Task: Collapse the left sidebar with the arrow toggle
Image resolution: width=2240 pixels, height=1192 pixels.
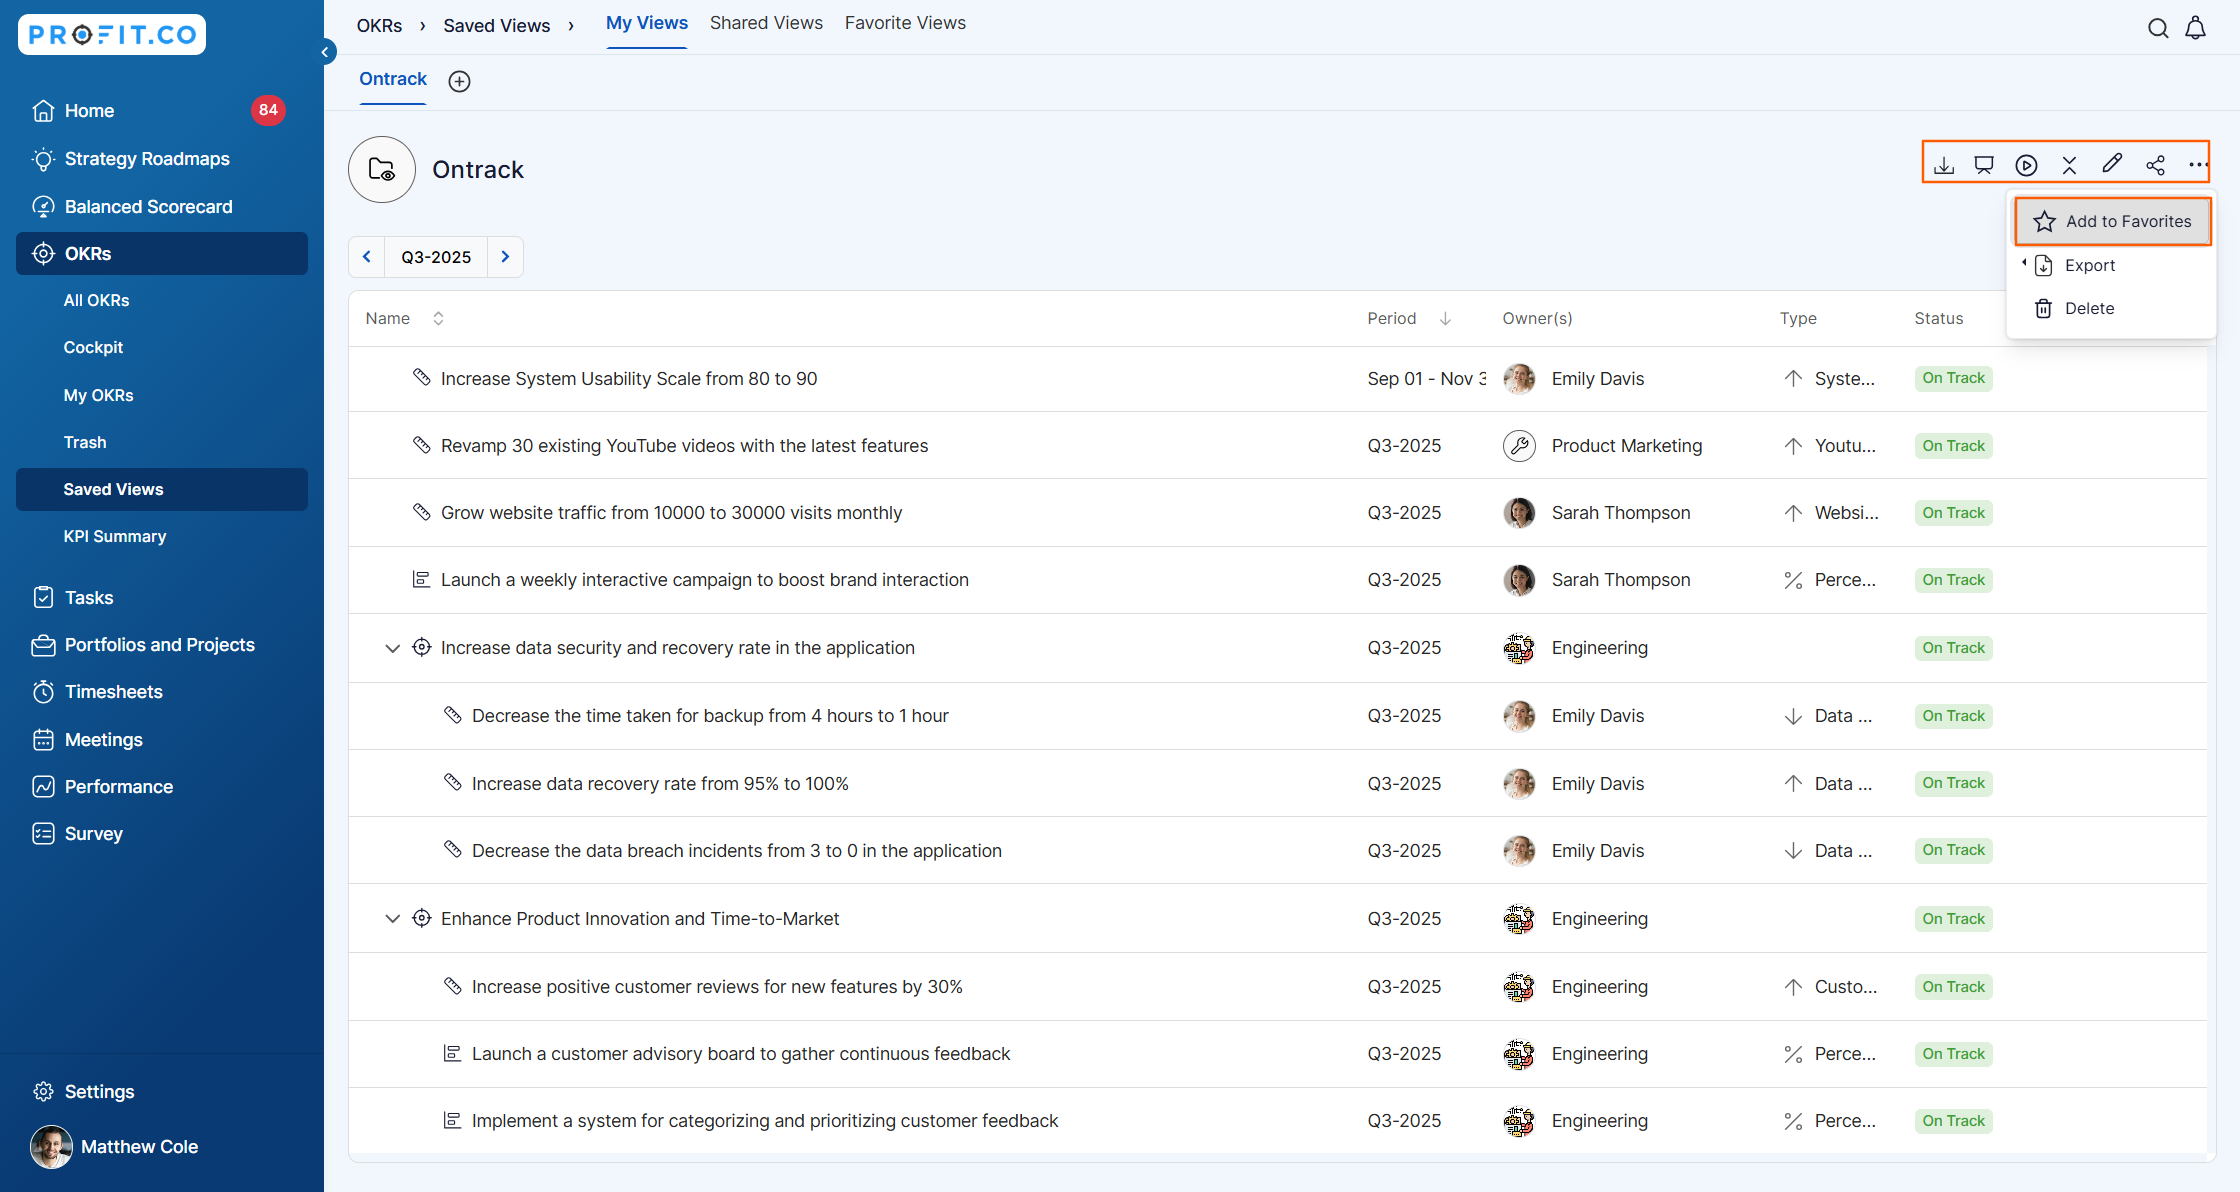Action: tap(325, 52)
